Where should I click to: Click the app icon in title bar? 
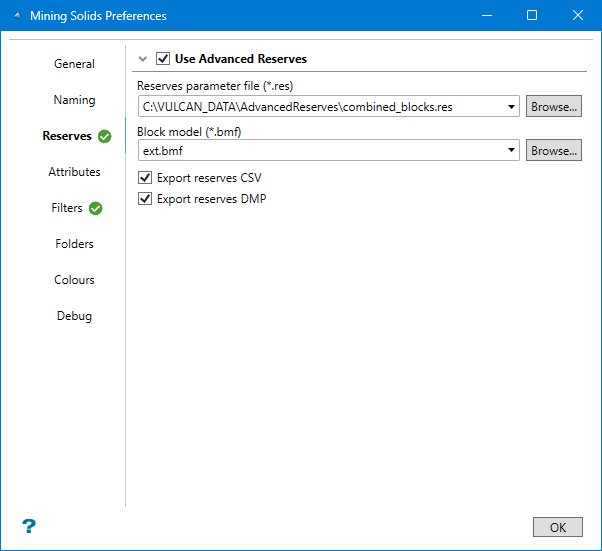pos(15,16)
